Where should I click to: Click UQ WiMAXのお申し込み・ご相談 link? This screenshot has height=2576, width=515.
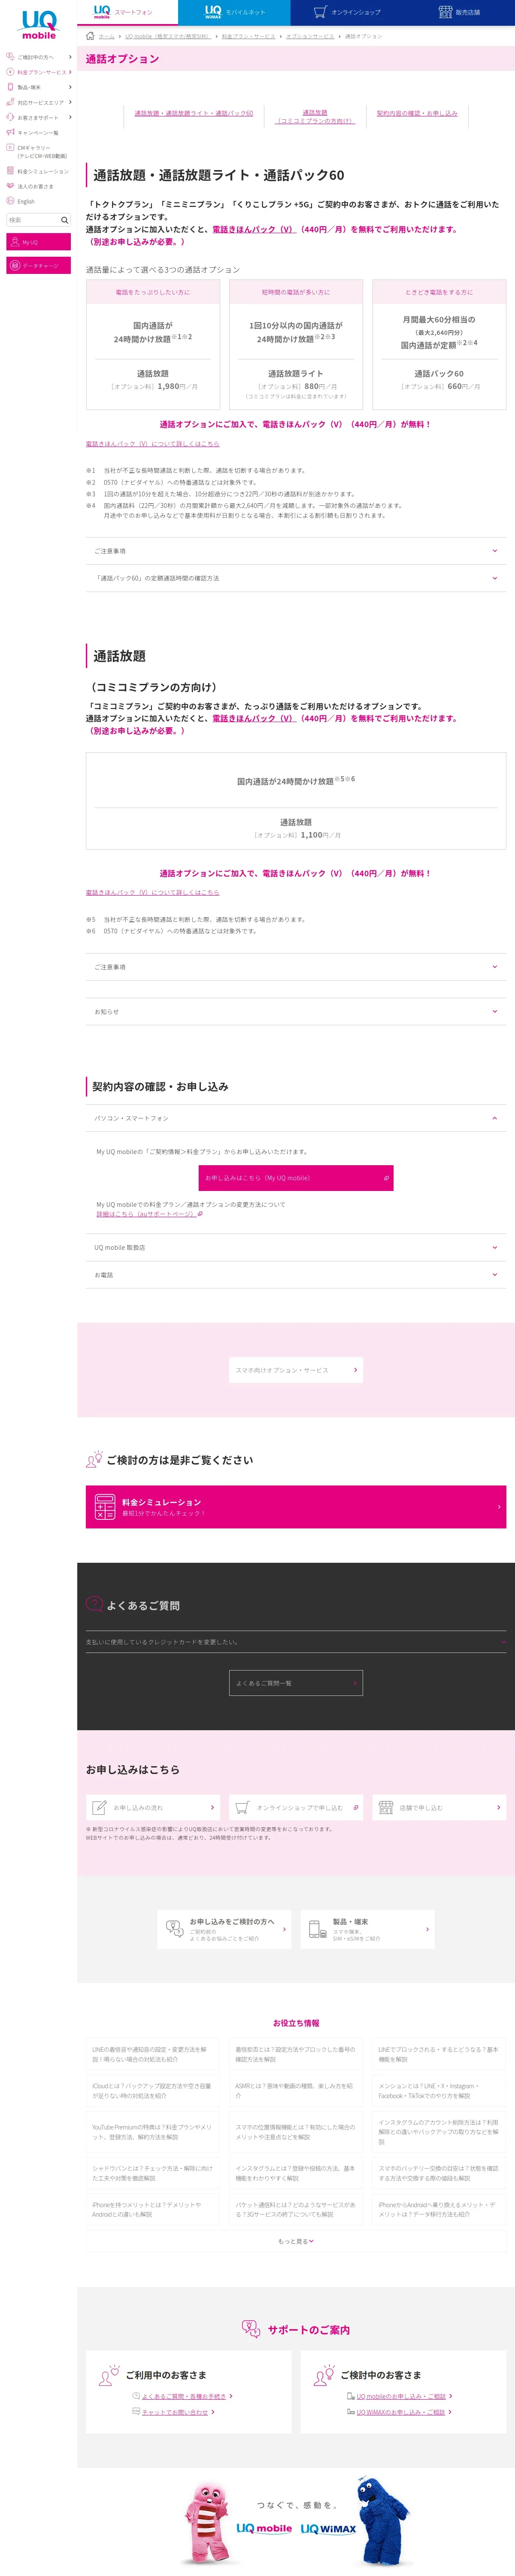(x=400, y=2412)
